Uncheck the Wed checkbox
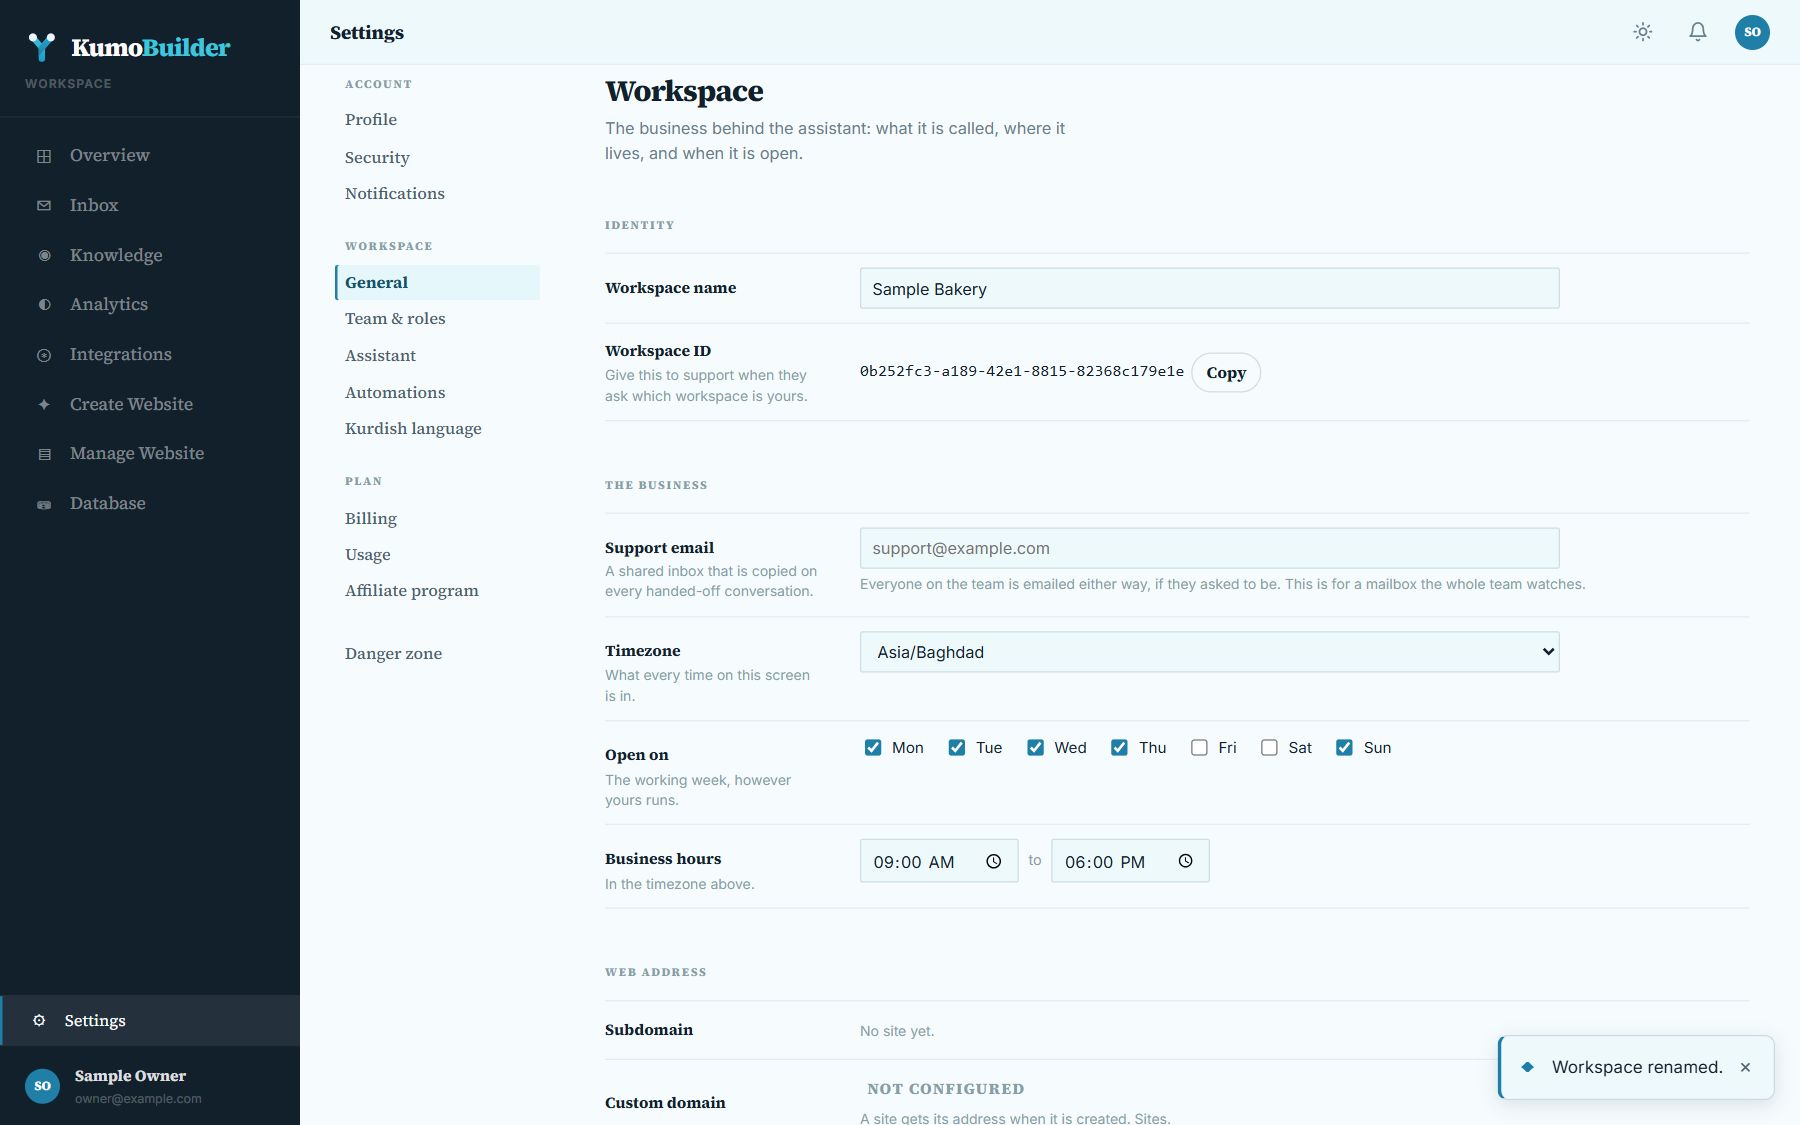 click(1035, 748)
